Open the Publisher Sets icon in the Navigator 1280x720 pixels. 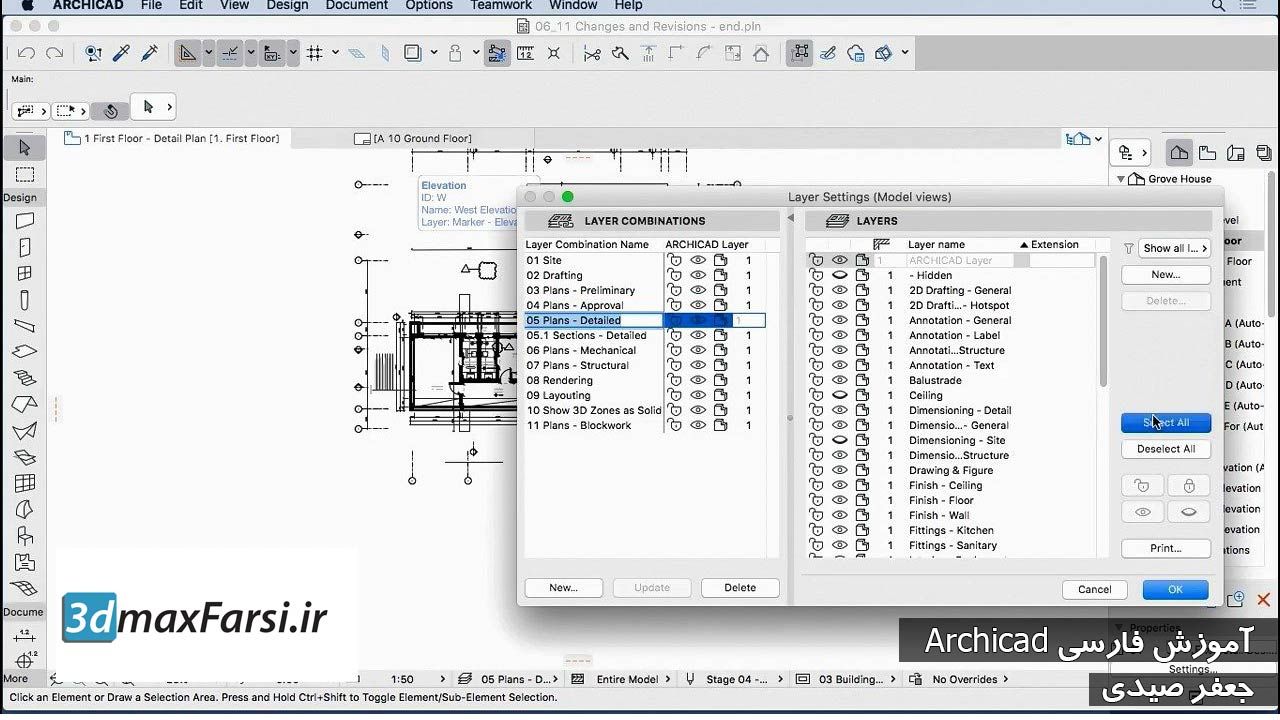(x=1264, y=153)
